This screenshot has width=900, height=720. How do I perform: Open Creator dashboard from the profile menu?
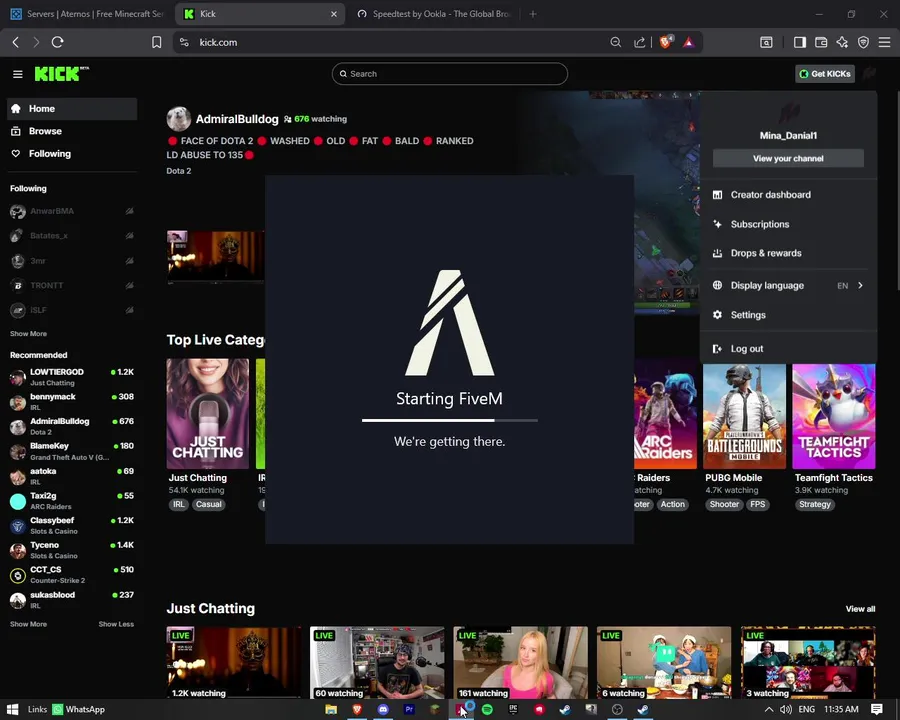coord(789,195)
